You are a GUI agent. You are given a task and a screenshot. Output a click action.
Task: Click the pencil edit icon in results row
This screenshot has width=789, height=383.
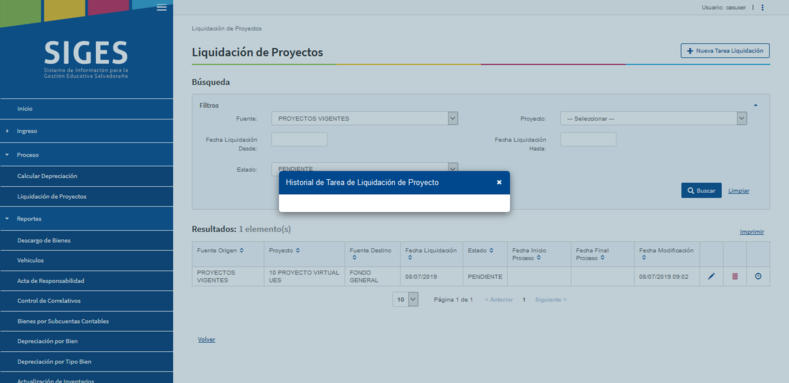tap(711, 276)
